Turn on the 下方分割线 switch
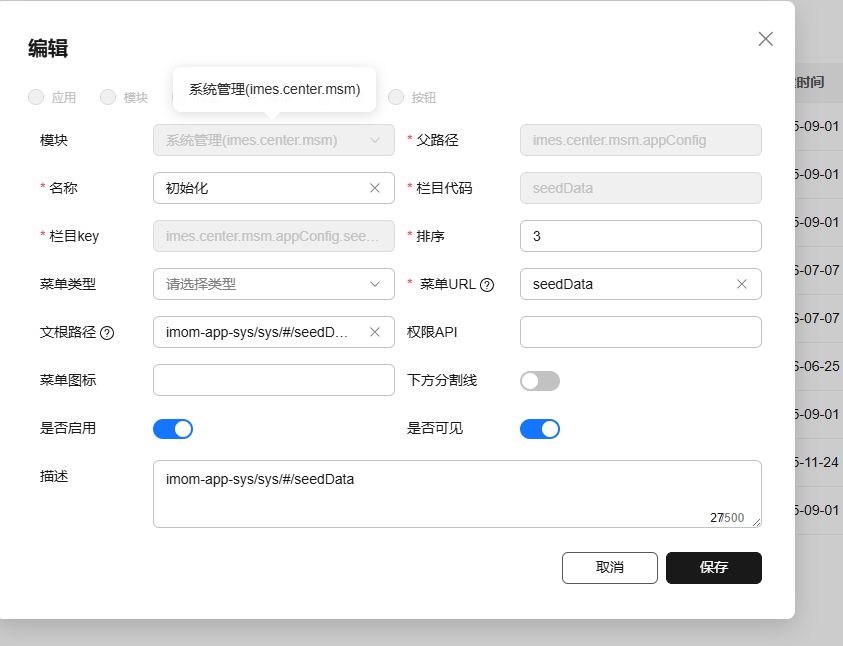This screenshot has height=646, width=843. (x=540, y=381)
